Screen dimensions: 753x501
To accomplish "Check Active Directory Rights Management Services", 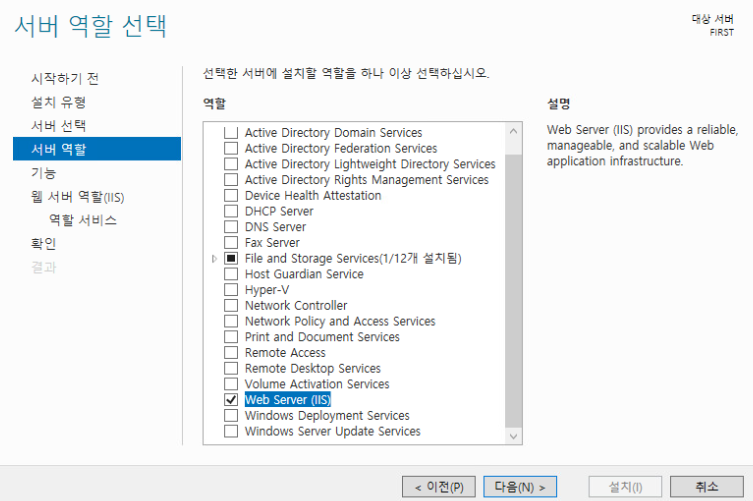I will [x=231, y=180].
